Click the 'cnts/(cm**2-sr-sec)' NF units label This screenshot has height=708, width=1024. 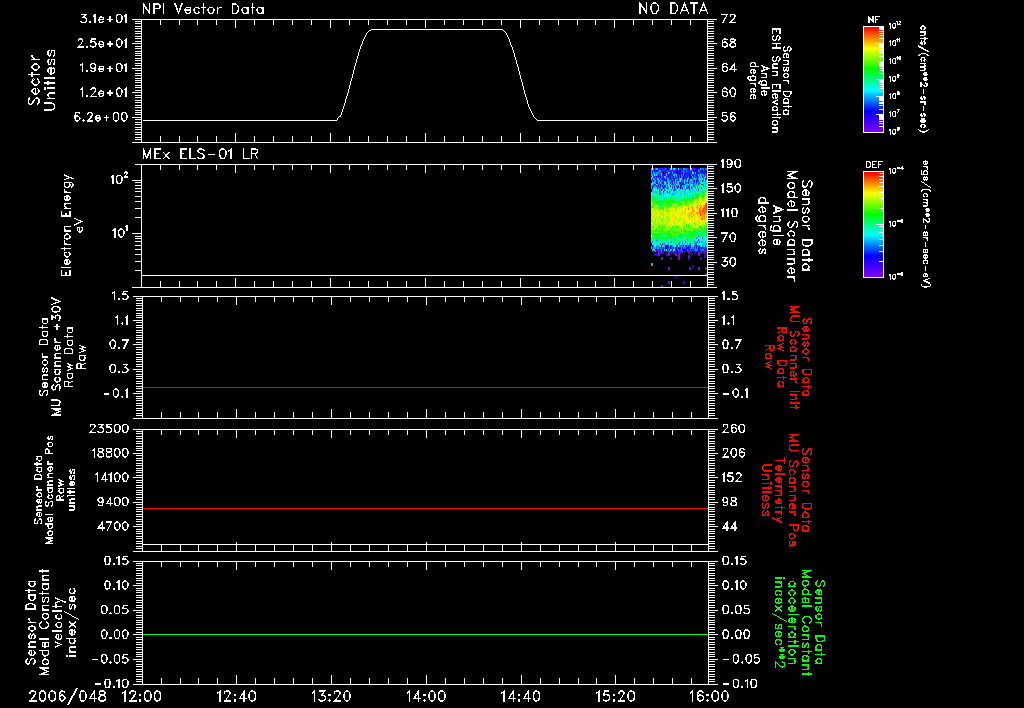tap(923, 79)
